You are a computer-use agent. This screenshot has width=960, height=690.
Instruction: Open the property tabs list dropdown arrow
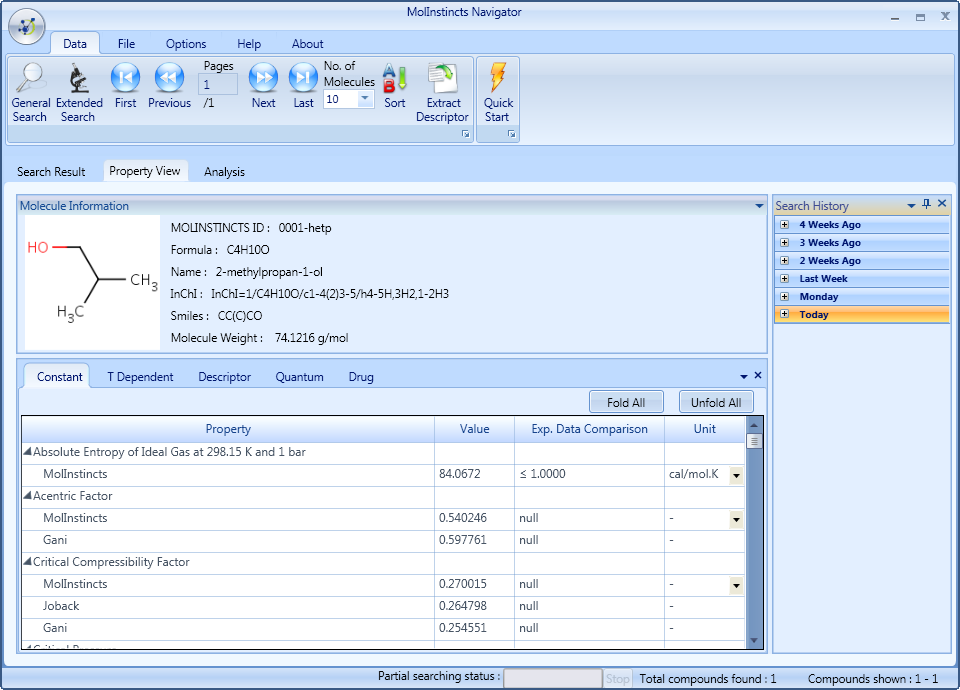[744, 377]
